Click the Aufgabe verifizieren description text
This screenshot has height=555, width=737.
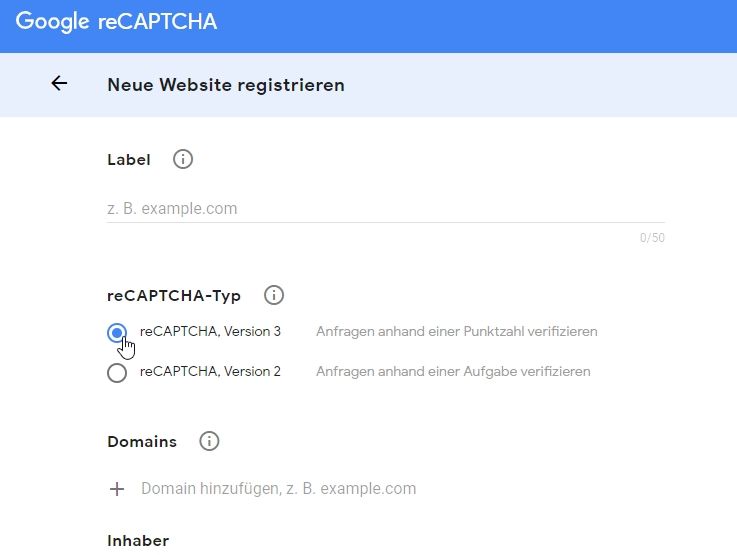click(x=453, y=371)
